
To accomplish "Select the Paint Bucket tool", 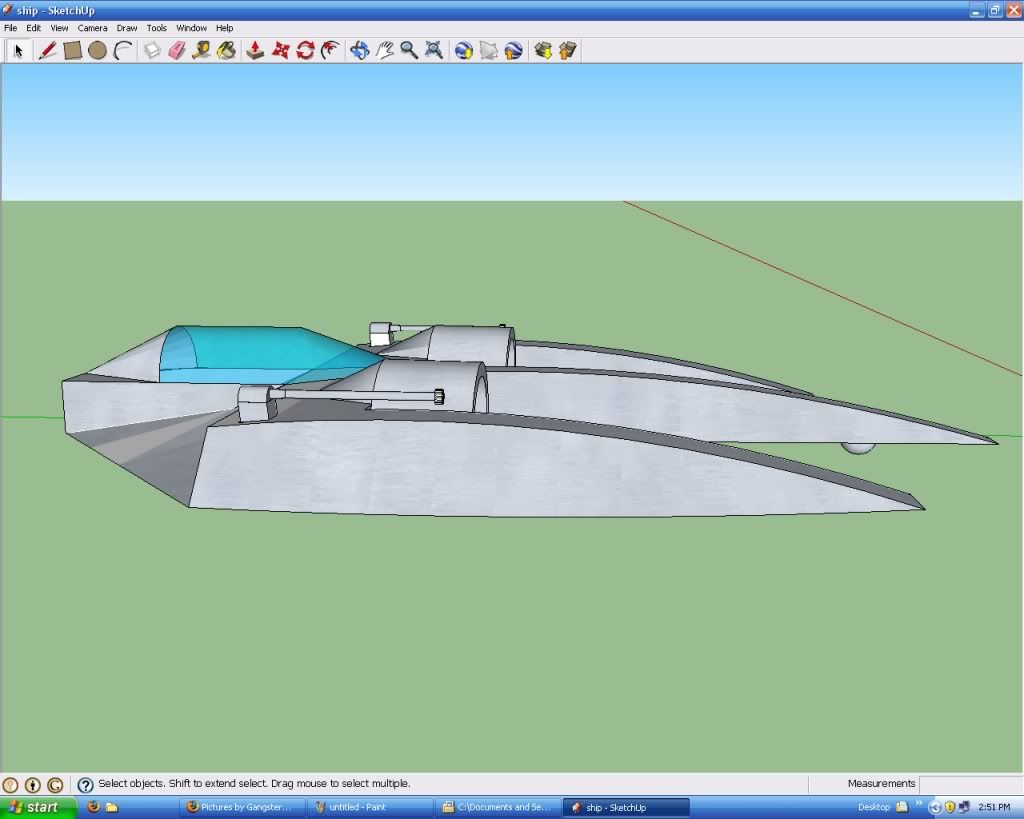I will [226, 50].
